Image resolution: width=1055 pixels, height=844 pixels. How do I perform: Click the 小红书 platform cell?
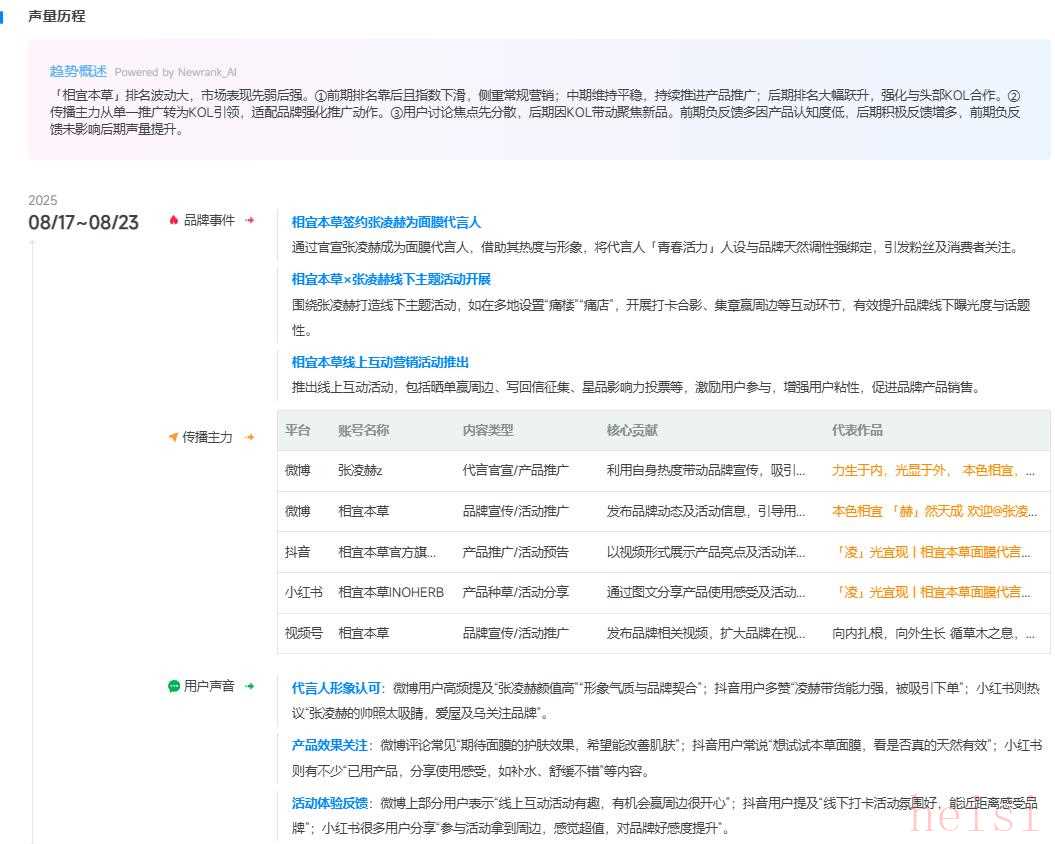click(303, 592)
